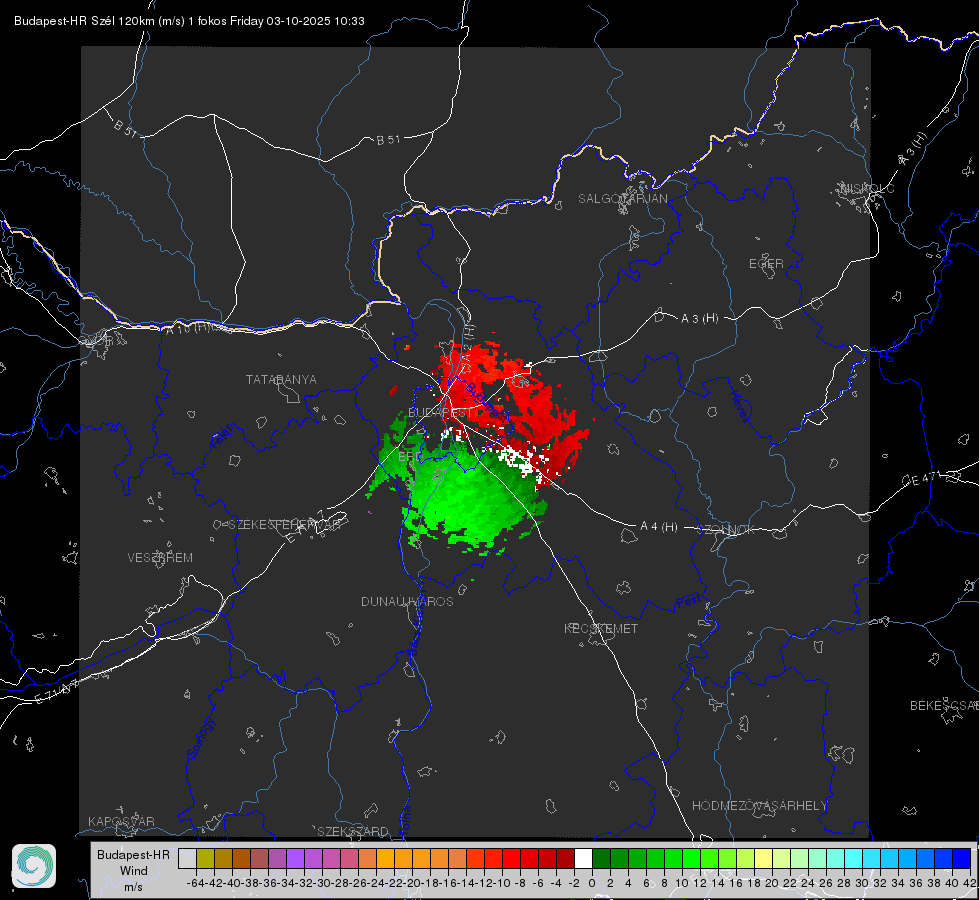Select the VESZPRÉM city label
Image resolution: width=979 pixels, height=900 pixels.
coord(160,557)
